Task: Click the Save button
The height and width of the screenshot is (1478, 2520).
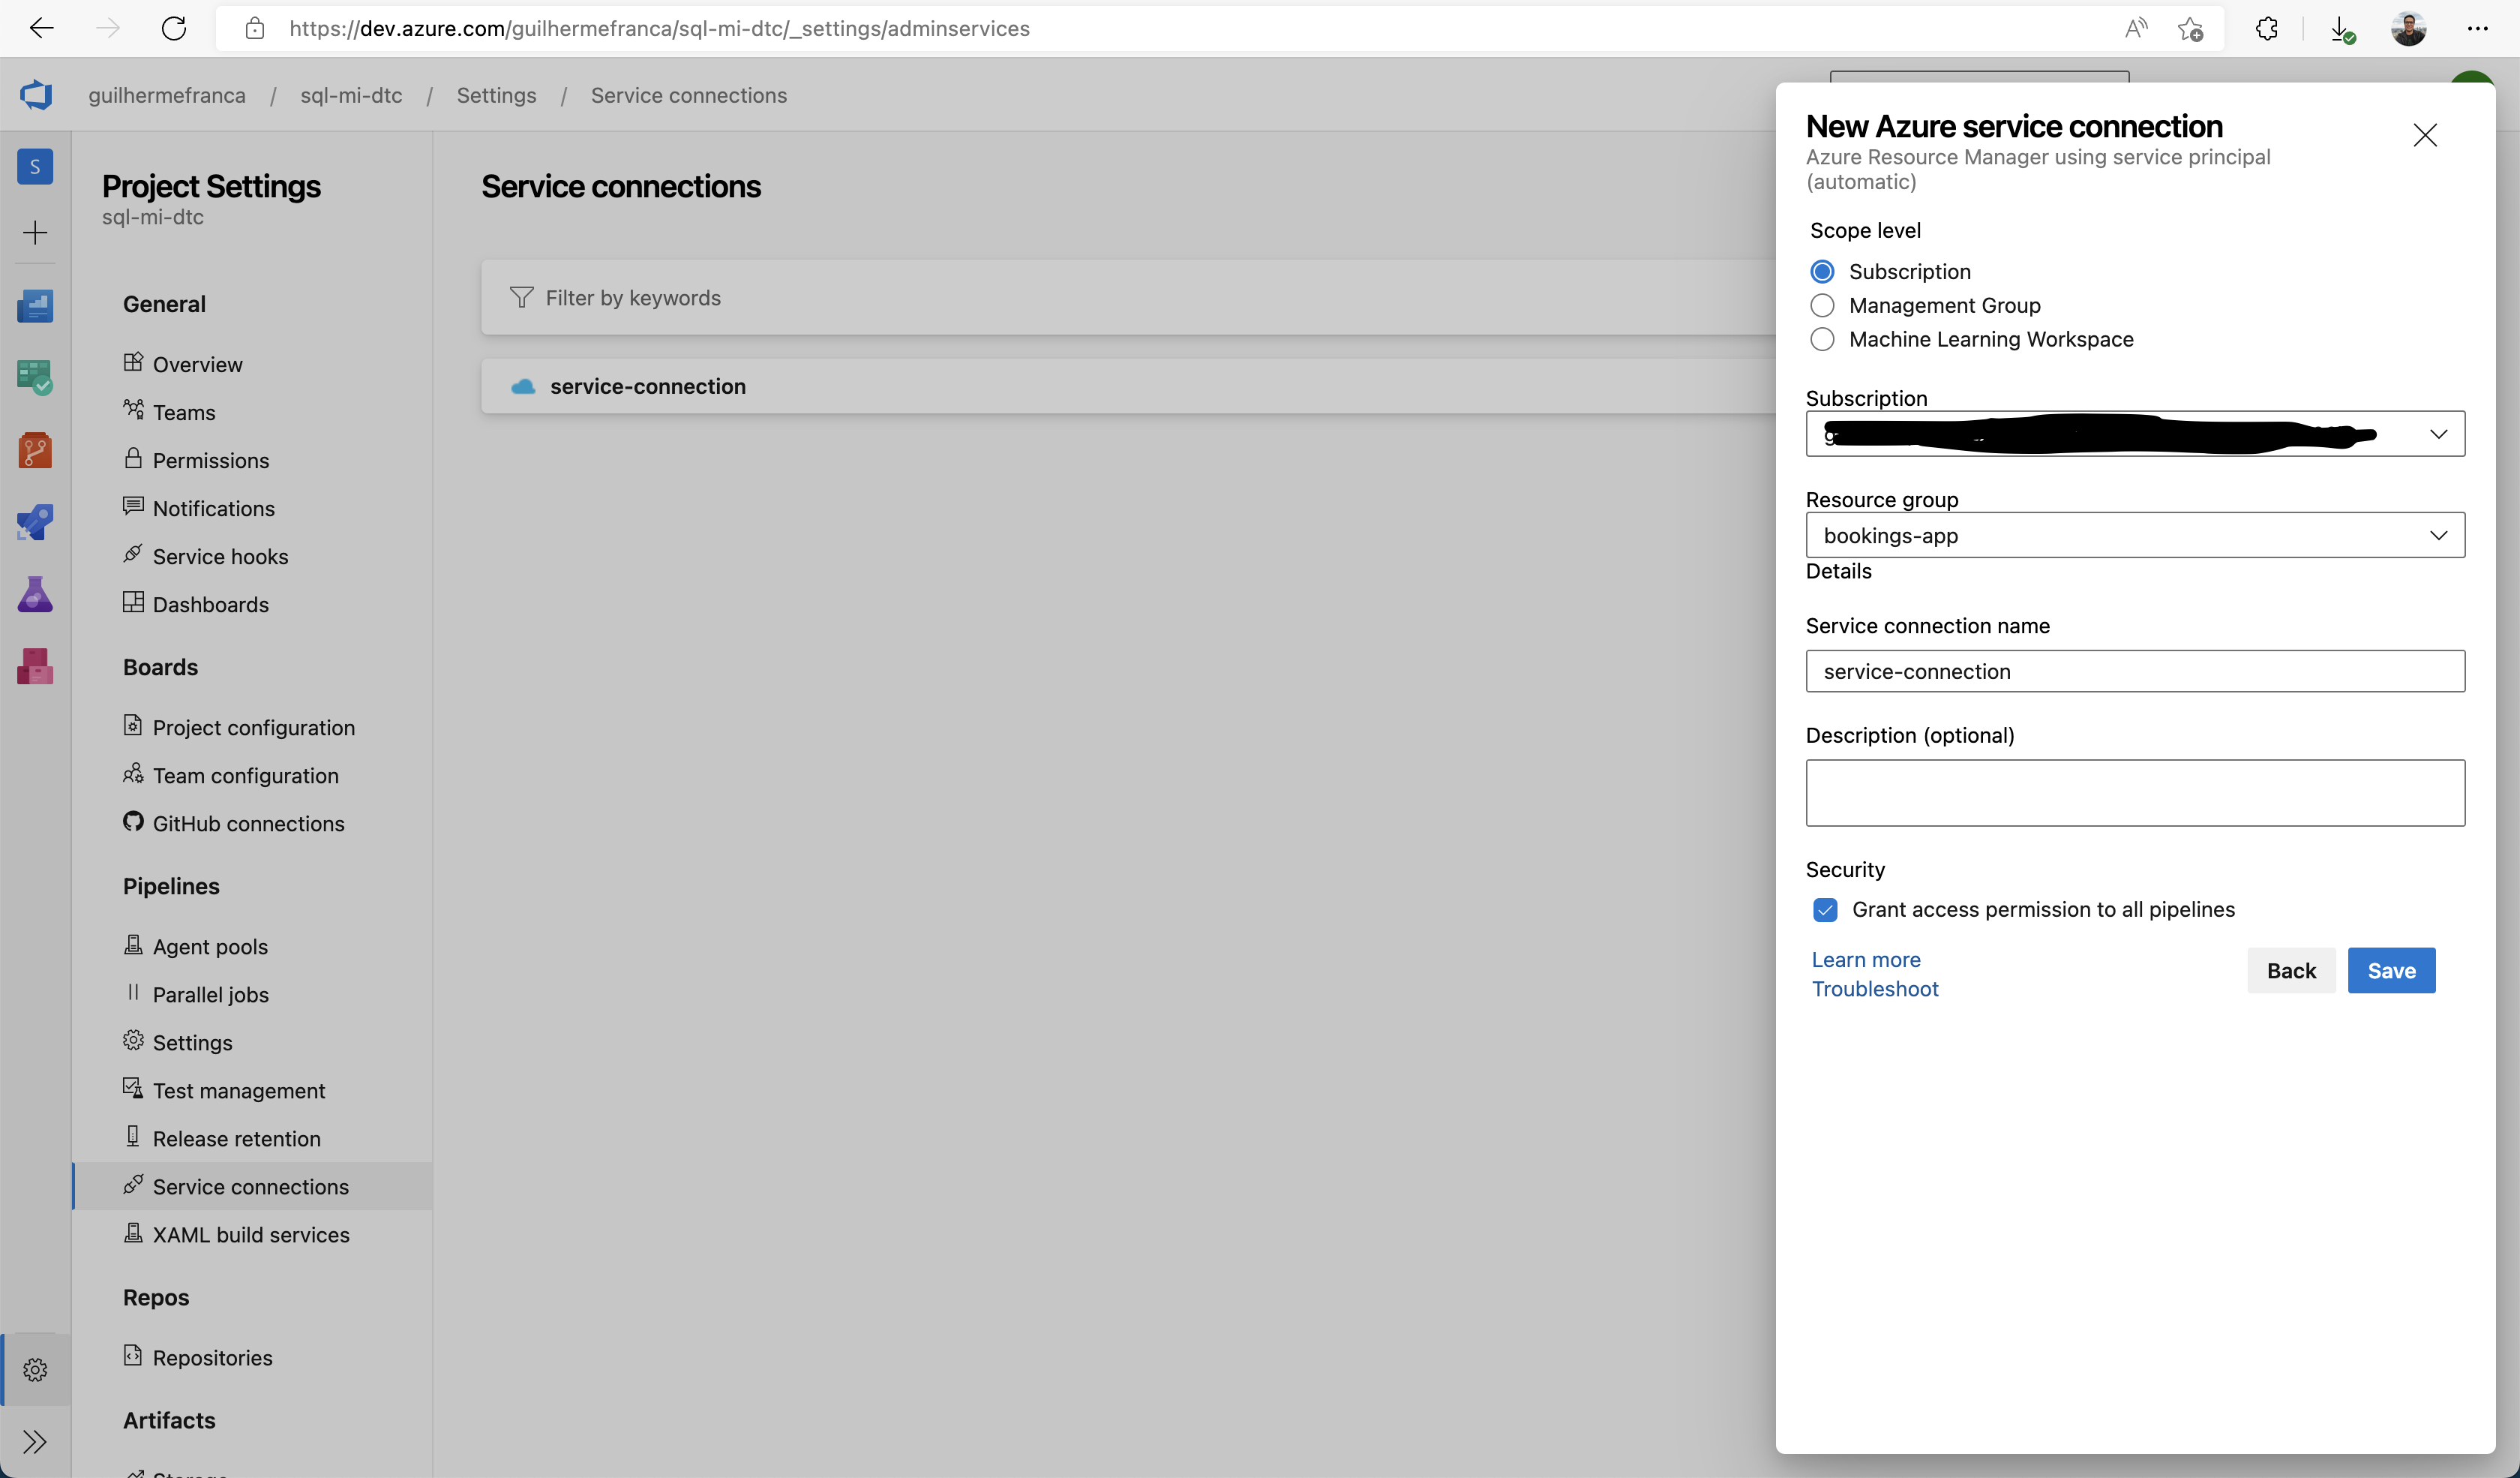Action: [2391, 970]
